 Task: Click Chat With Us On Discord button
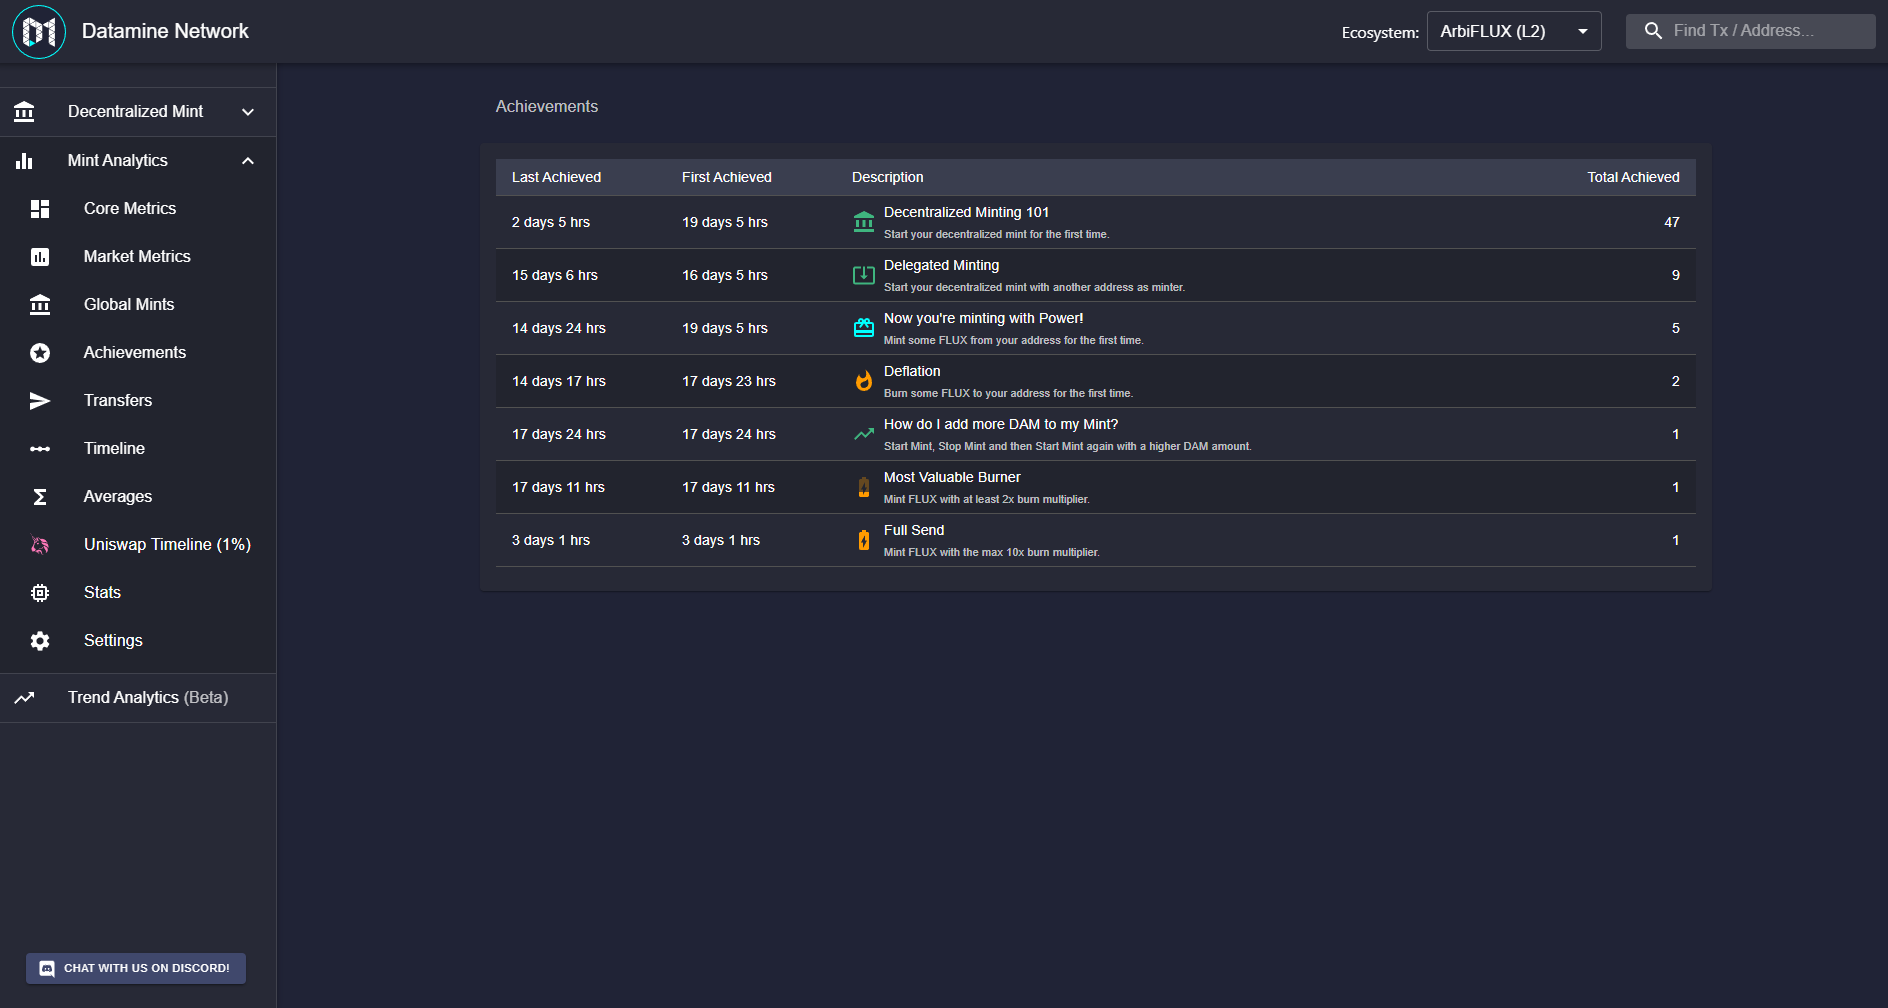pyautogui.click(x=136, y=968)
